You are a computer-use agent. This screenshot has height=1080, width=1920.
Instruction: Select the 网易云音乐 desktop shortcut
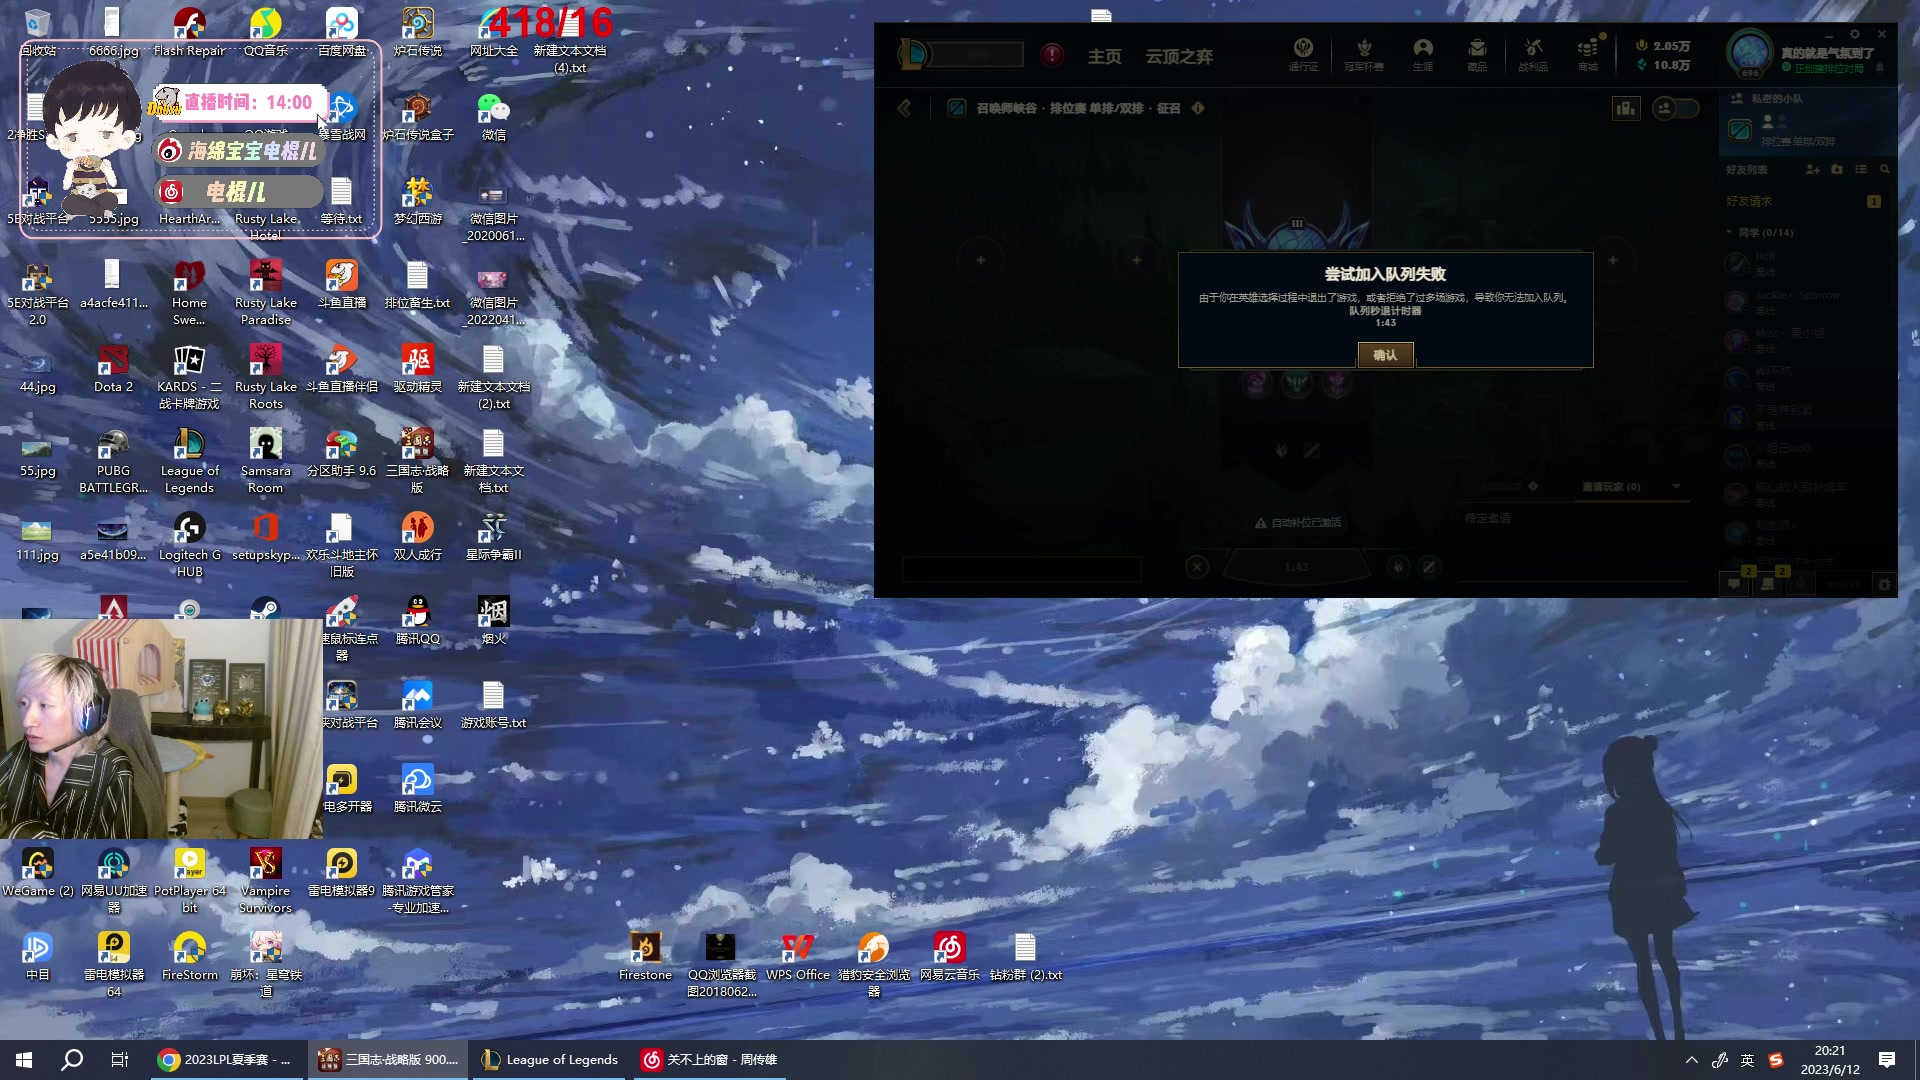click(949, 956)
